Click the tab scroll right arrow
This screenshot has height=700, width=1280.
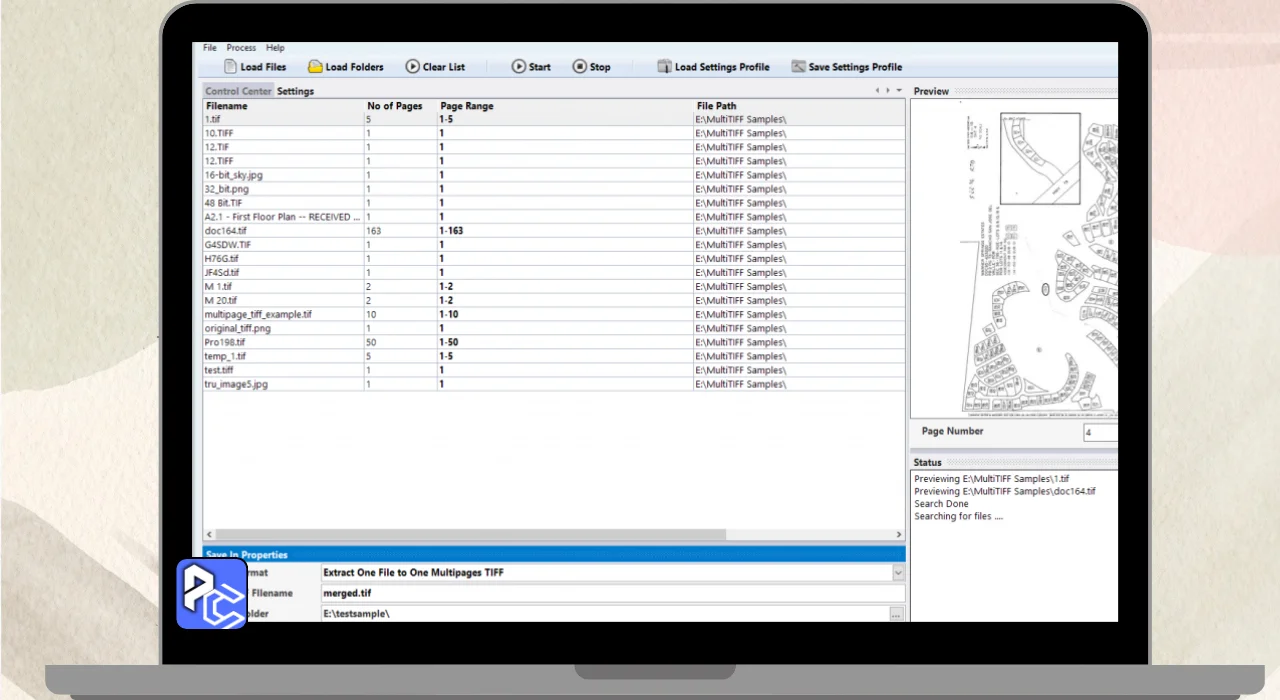(x=888, y=91)
